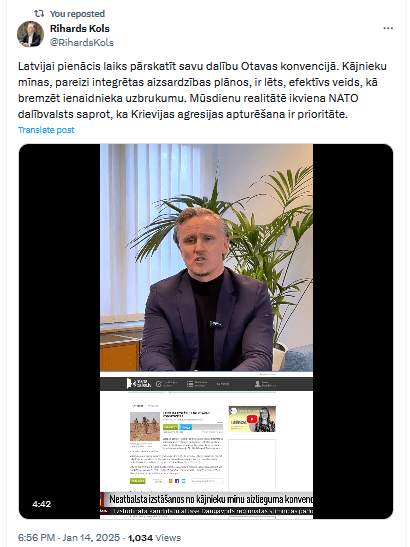Click the Neatbalsta izstāšanos news ticker headline
Viewport: 410px width, 547px height.
[211, 499]
